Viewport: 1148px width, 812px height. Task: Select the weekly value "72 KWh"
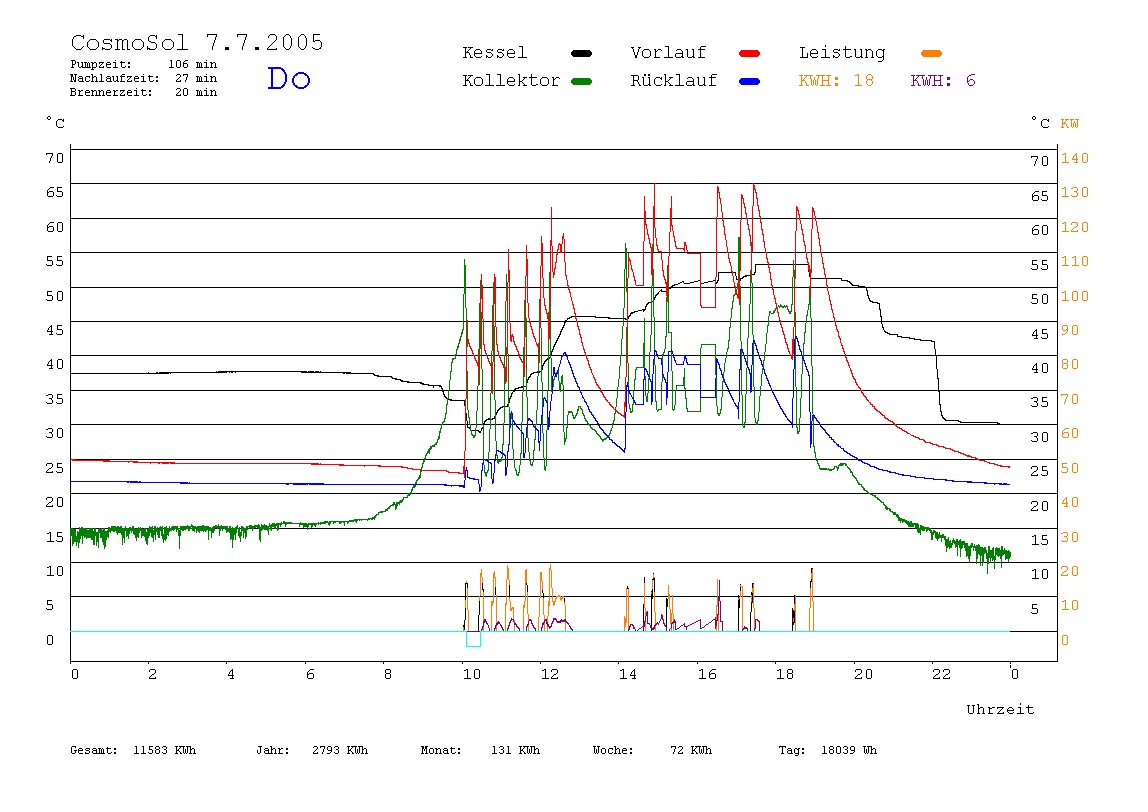pos(691,750)
